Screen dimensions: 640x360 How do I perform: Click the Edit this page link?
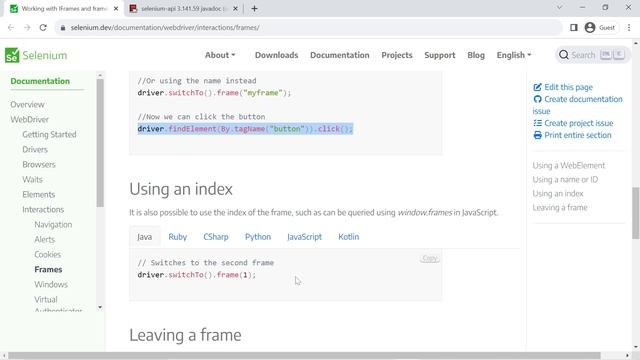coord(568,87)
